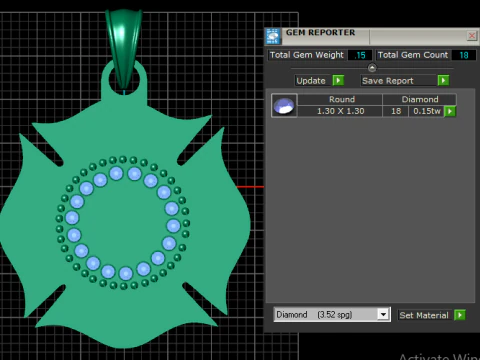
Task: Click the Total Gem Weight value .15
Action: tap(360, 55)
